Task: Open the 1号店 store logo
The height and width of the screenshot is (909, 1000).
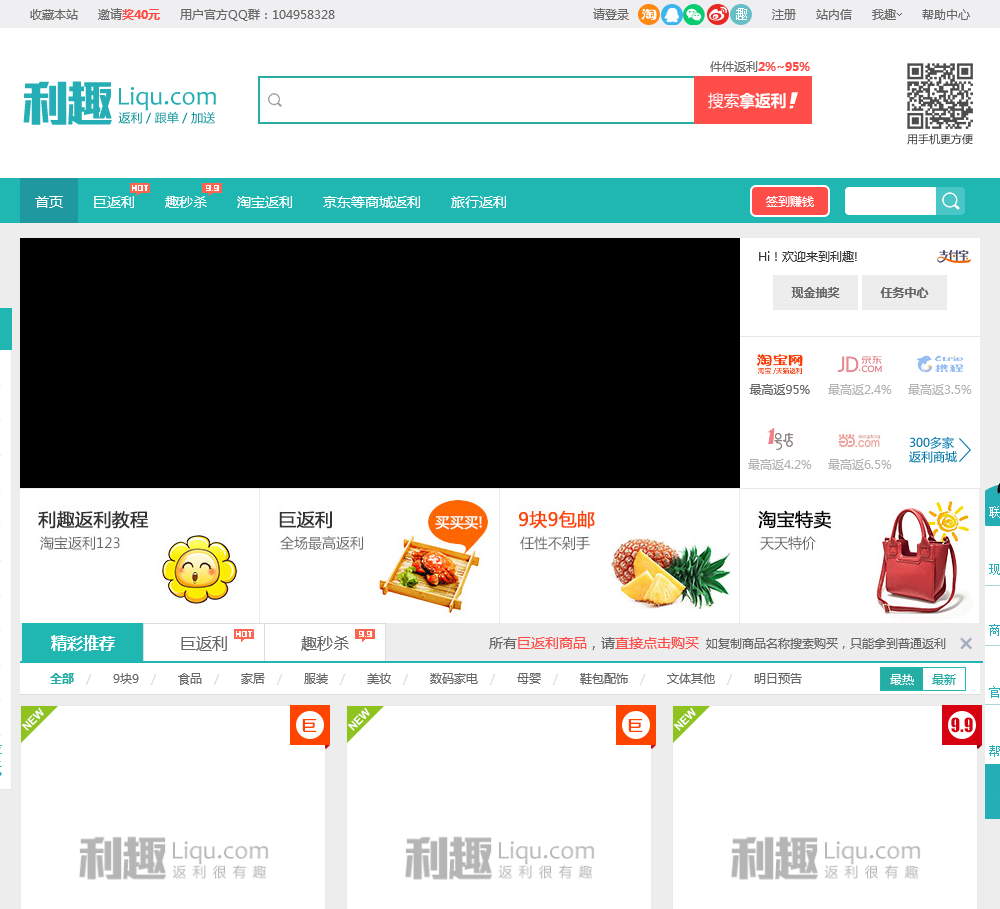Action: [779, 440]
